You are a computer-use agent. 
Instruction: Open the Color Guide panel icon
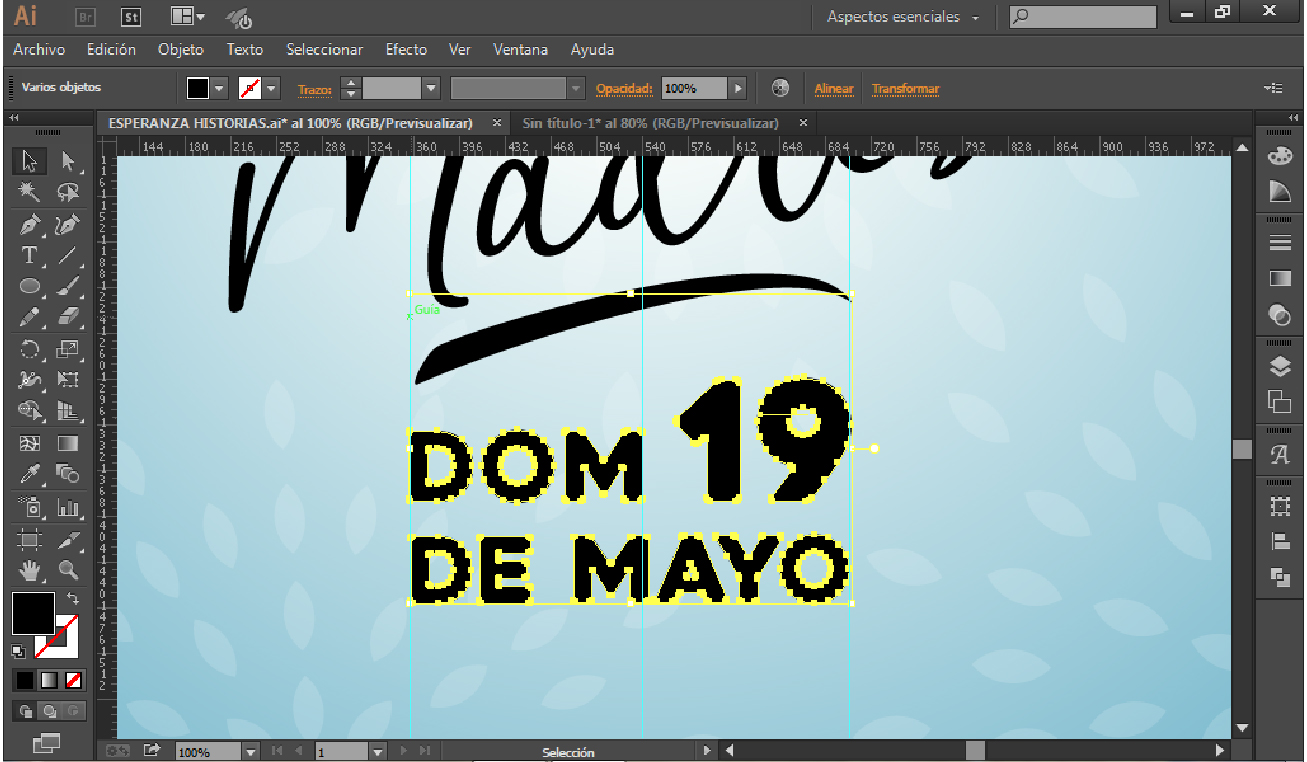click(x=1279, y=190)
